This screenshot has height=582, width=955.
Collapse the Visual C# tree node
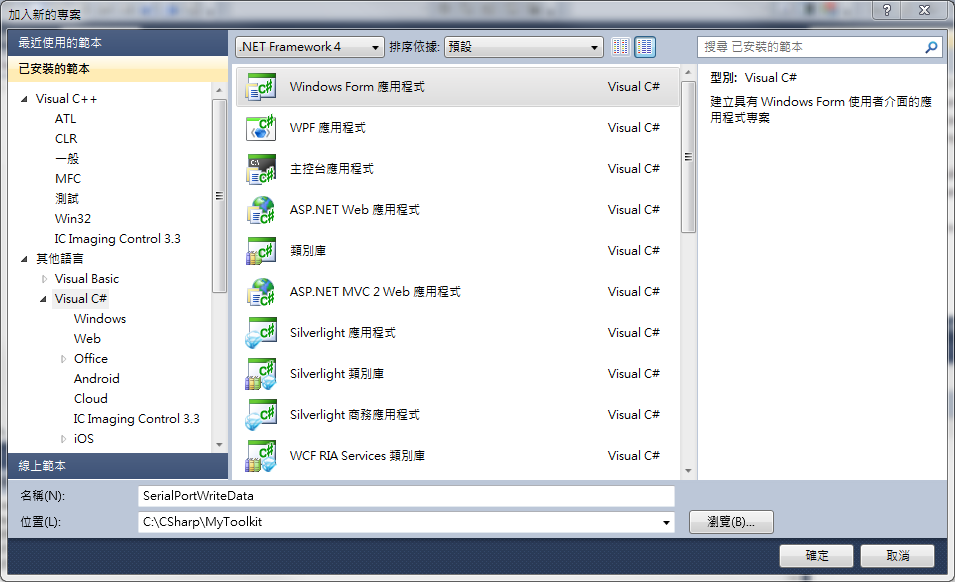point(43,299)
